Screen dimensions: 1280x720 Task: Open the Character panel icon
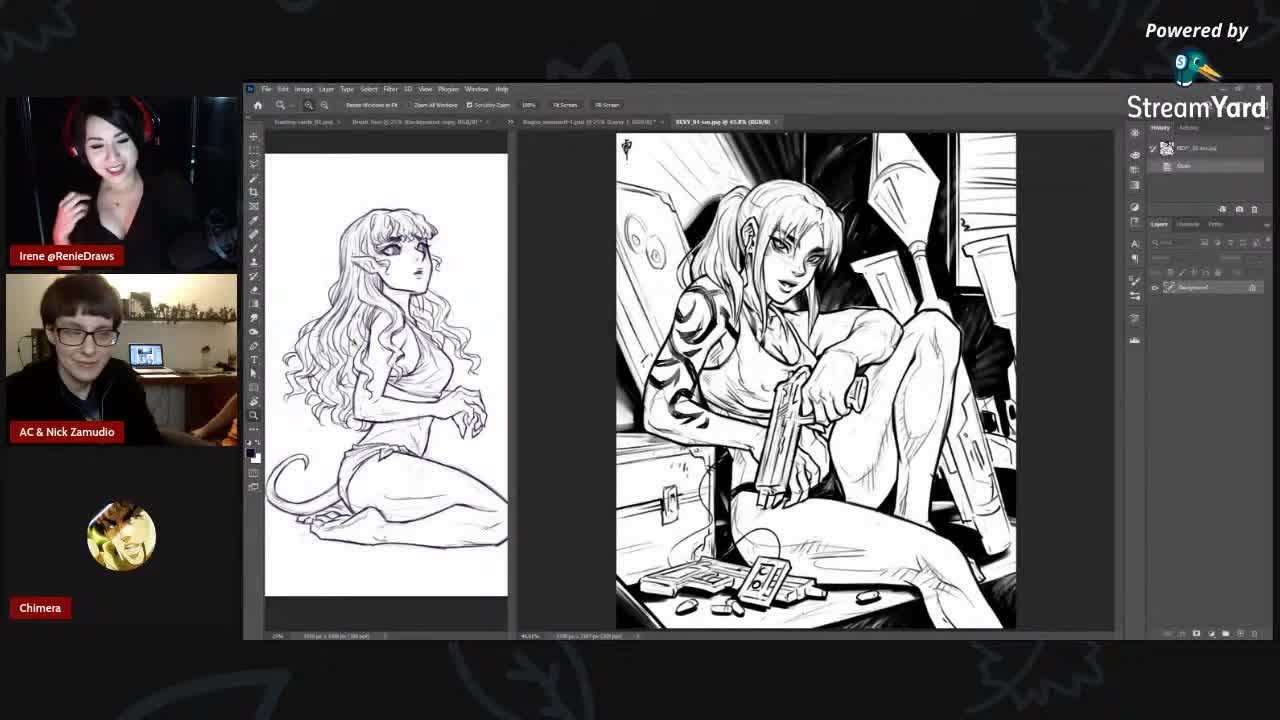coord(1134,244)
